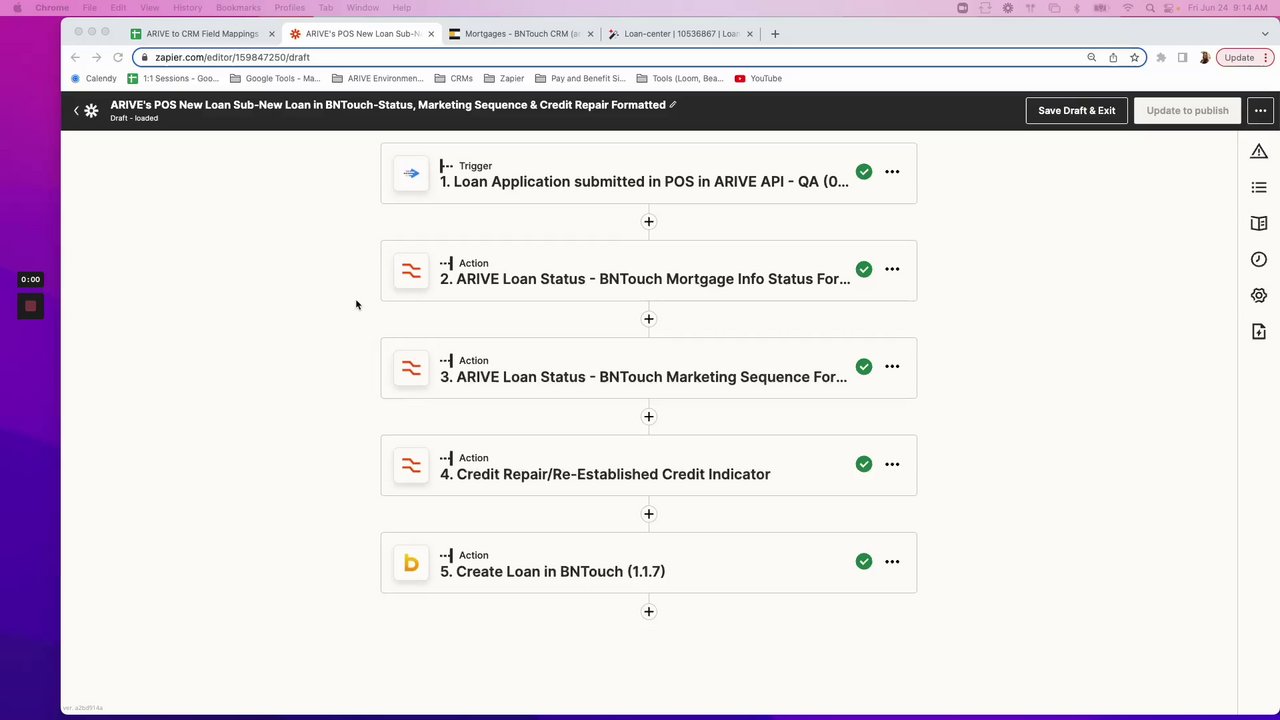The image size is (1280, 720).
Task: Open the guide book sidebar icon
Action: pos(1259,223)
